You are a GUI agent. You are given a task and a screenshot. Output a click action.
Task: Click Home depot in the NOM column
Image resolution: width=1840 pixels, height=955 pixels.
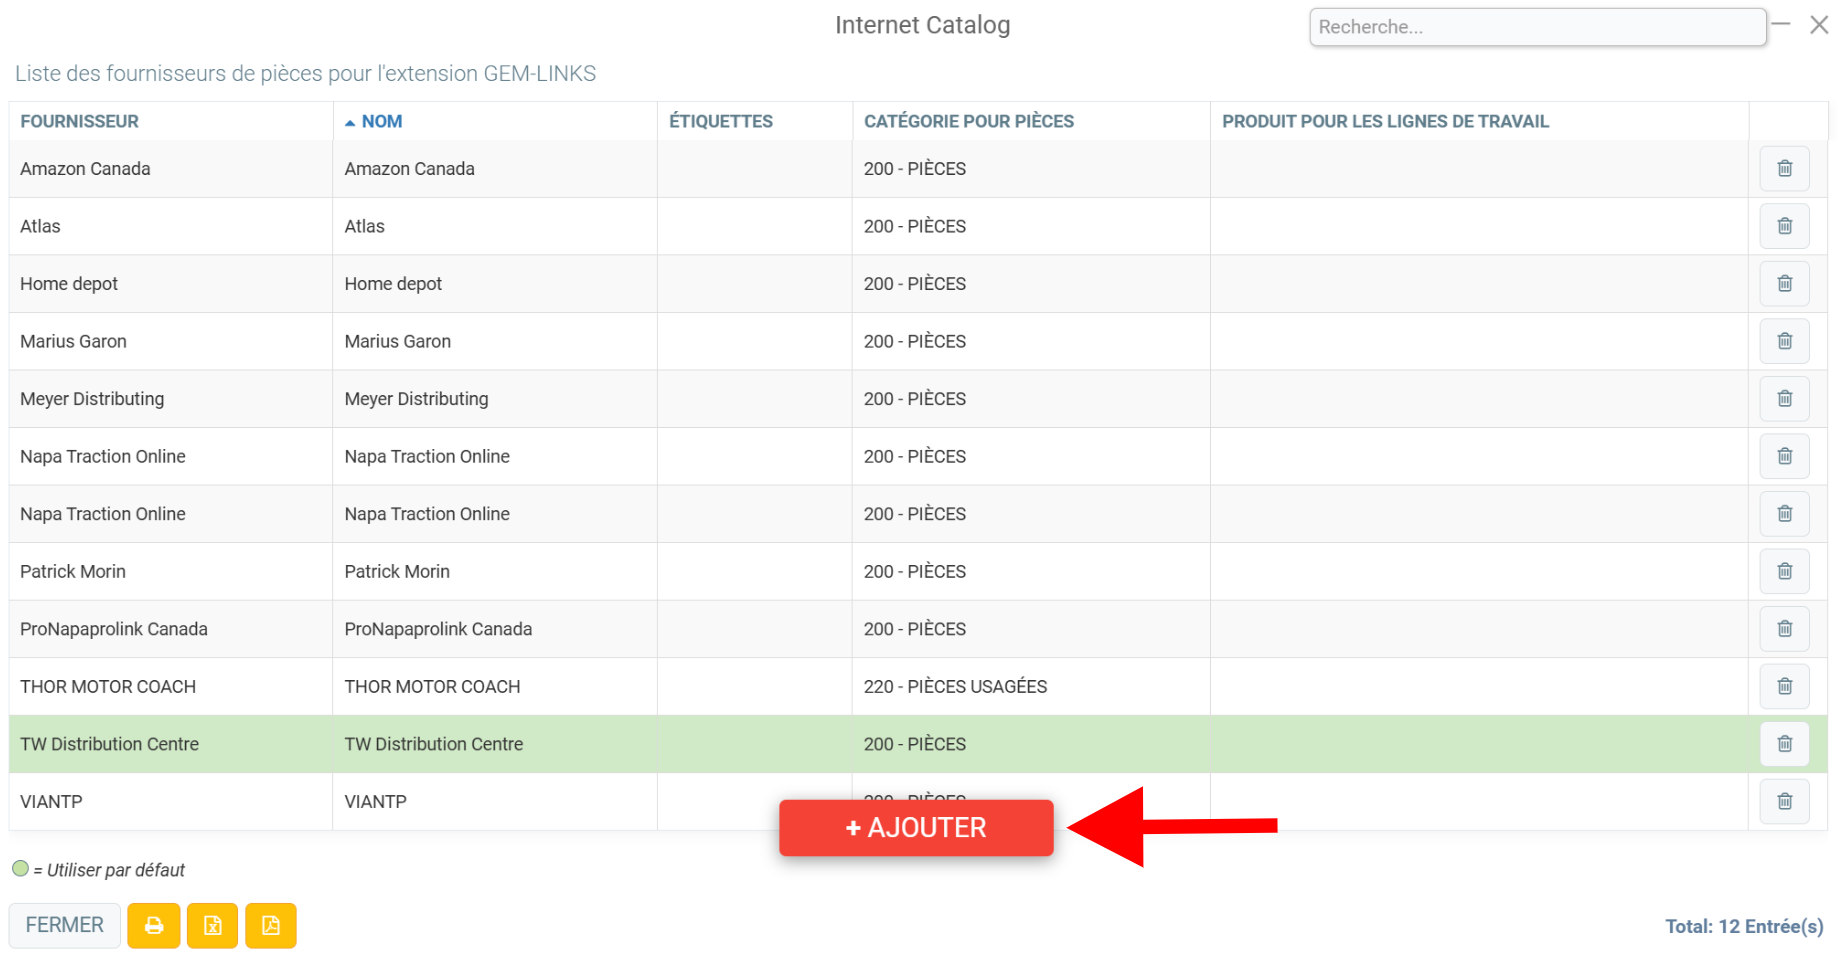(x=393, y=284)
